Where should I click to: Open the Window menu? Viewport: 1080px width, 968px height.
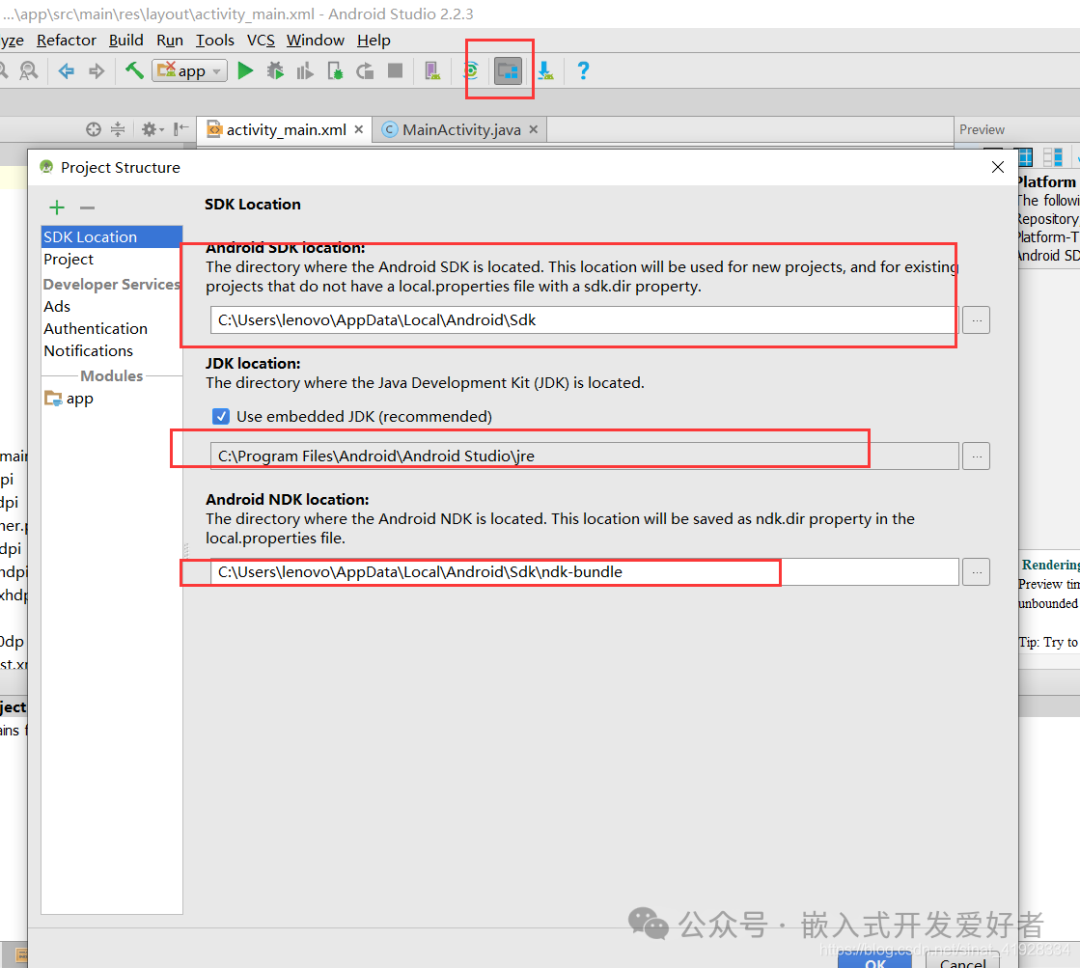pyautogui.click(x=315, y=40)
